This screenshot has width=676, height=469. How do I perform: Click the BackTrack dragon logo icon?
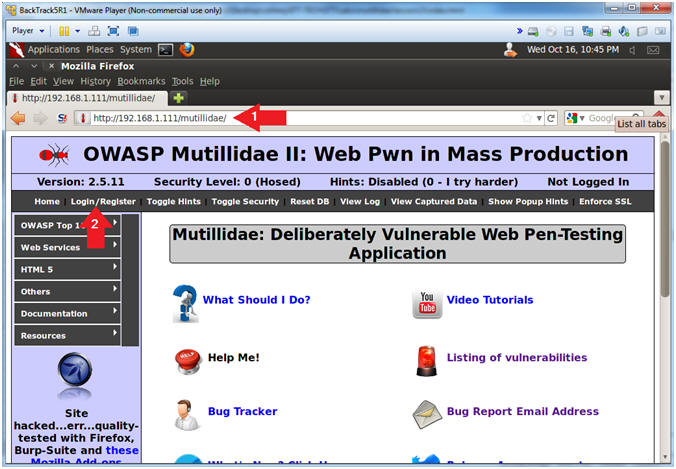pos(16,50)
